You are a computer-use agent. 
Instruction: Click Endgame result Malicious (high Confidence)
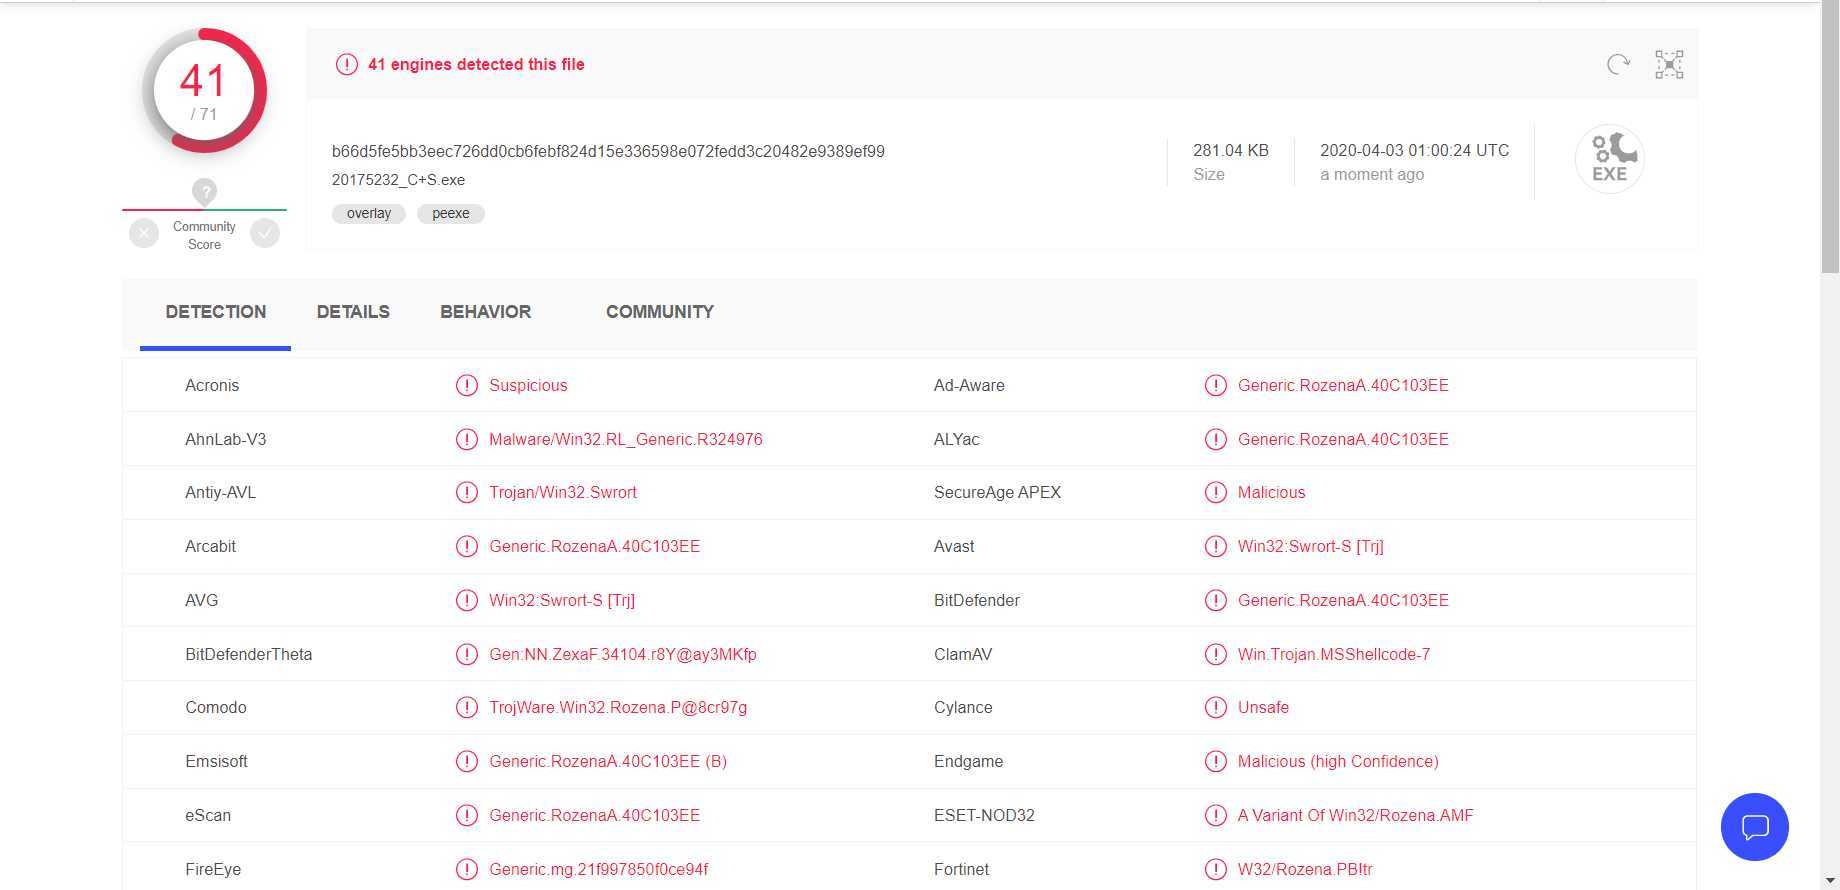click(x=1338, y=761)
